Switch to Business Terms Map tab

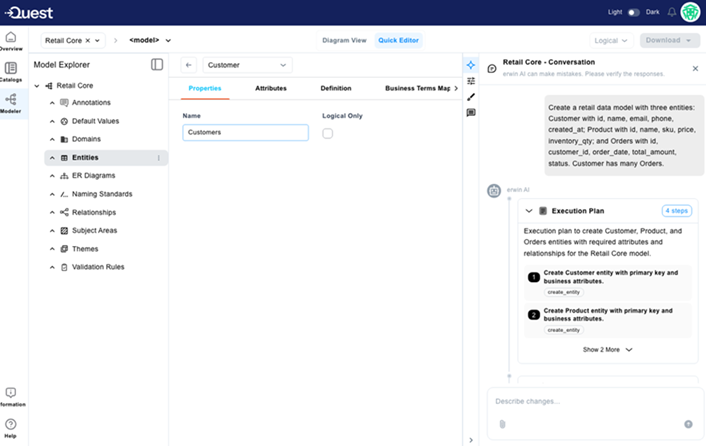pyautogui.click(x=417, y=88)
